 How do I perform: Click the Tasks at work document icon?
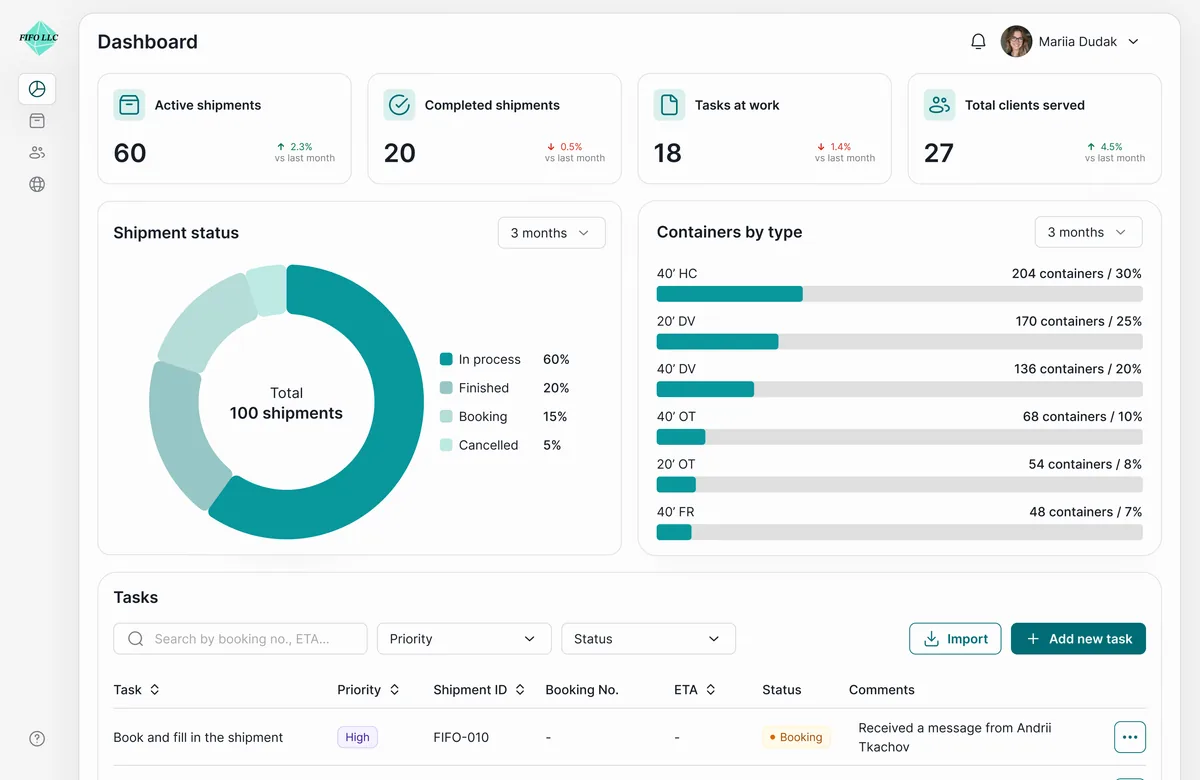click(669, 105)
